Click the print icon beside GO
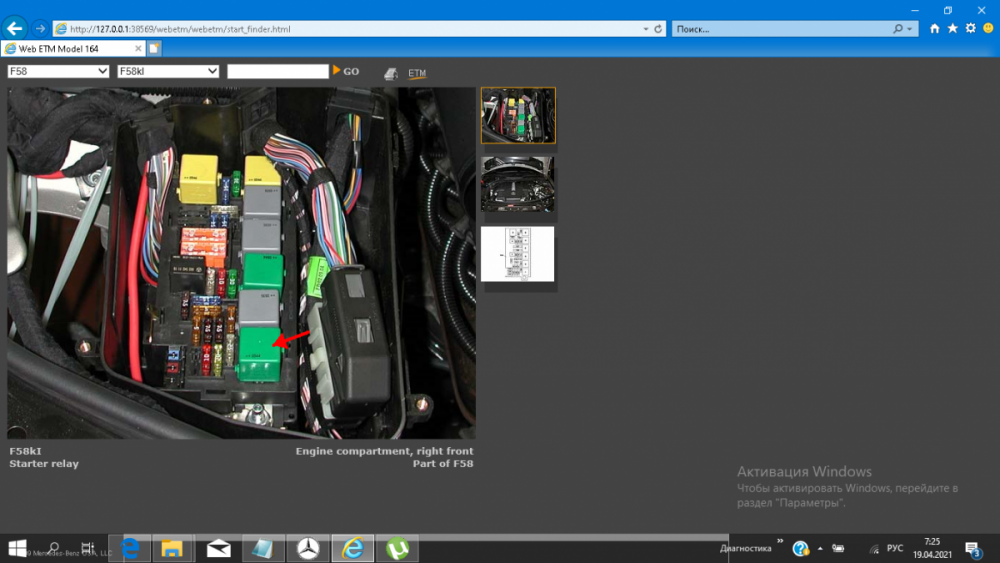This screenshot has height=563, width=1000. (x=390, y=74)
